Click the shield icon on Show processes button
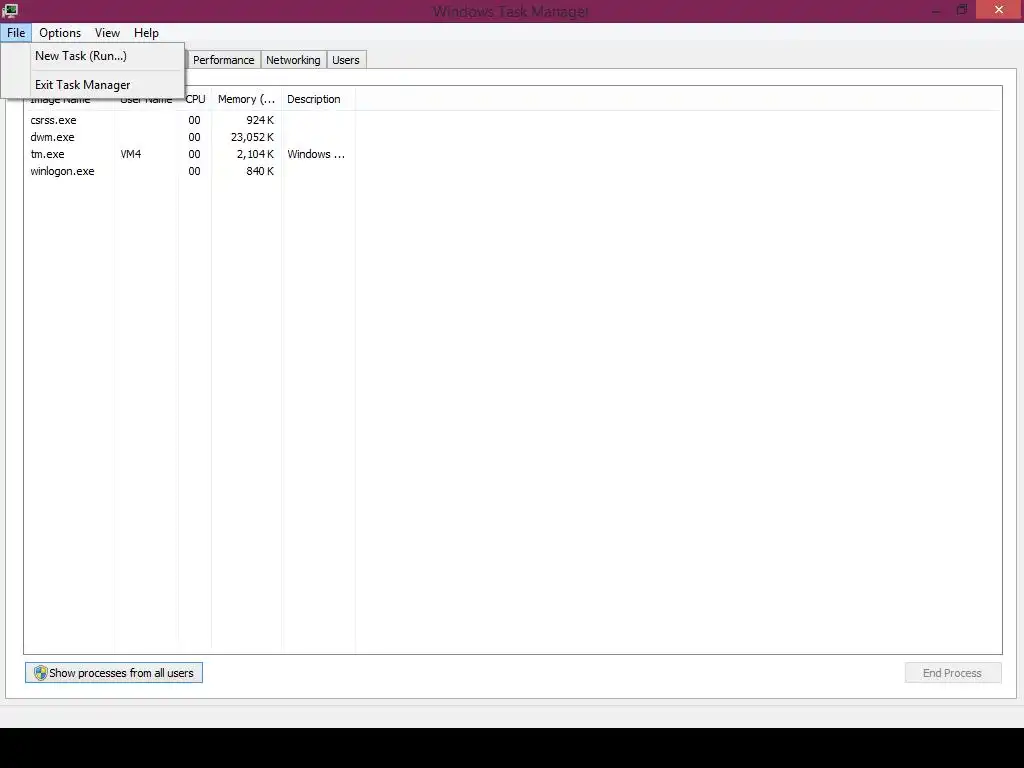The image size is (1024, 768). (x=40, y=673)
